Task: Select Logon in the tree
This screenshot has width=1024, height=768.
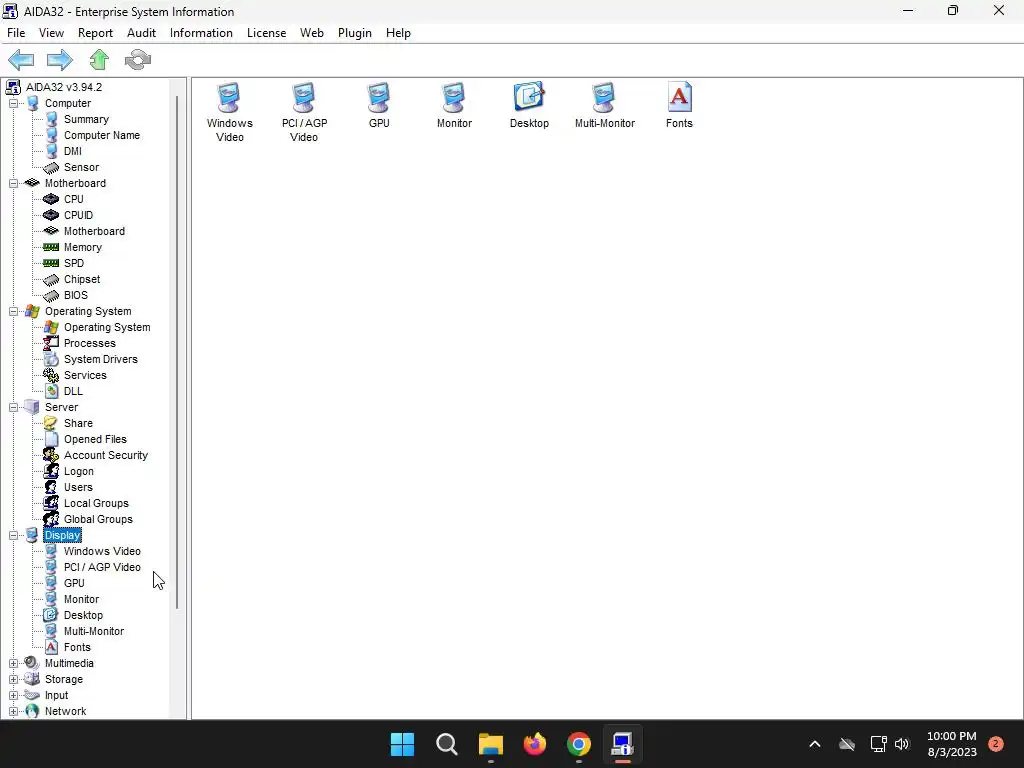Action: click(x=79, y=472)
